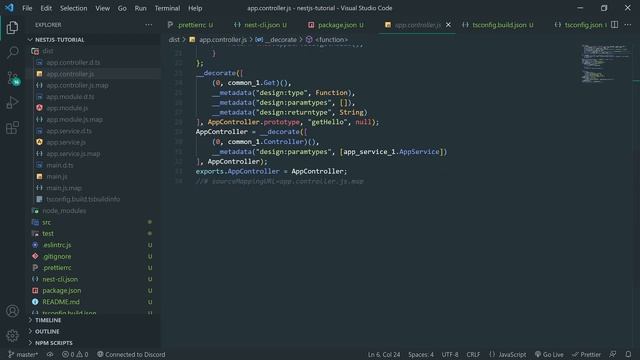Switch to nest-cli.json tab
640x360 pixels.
pos(260,25)
